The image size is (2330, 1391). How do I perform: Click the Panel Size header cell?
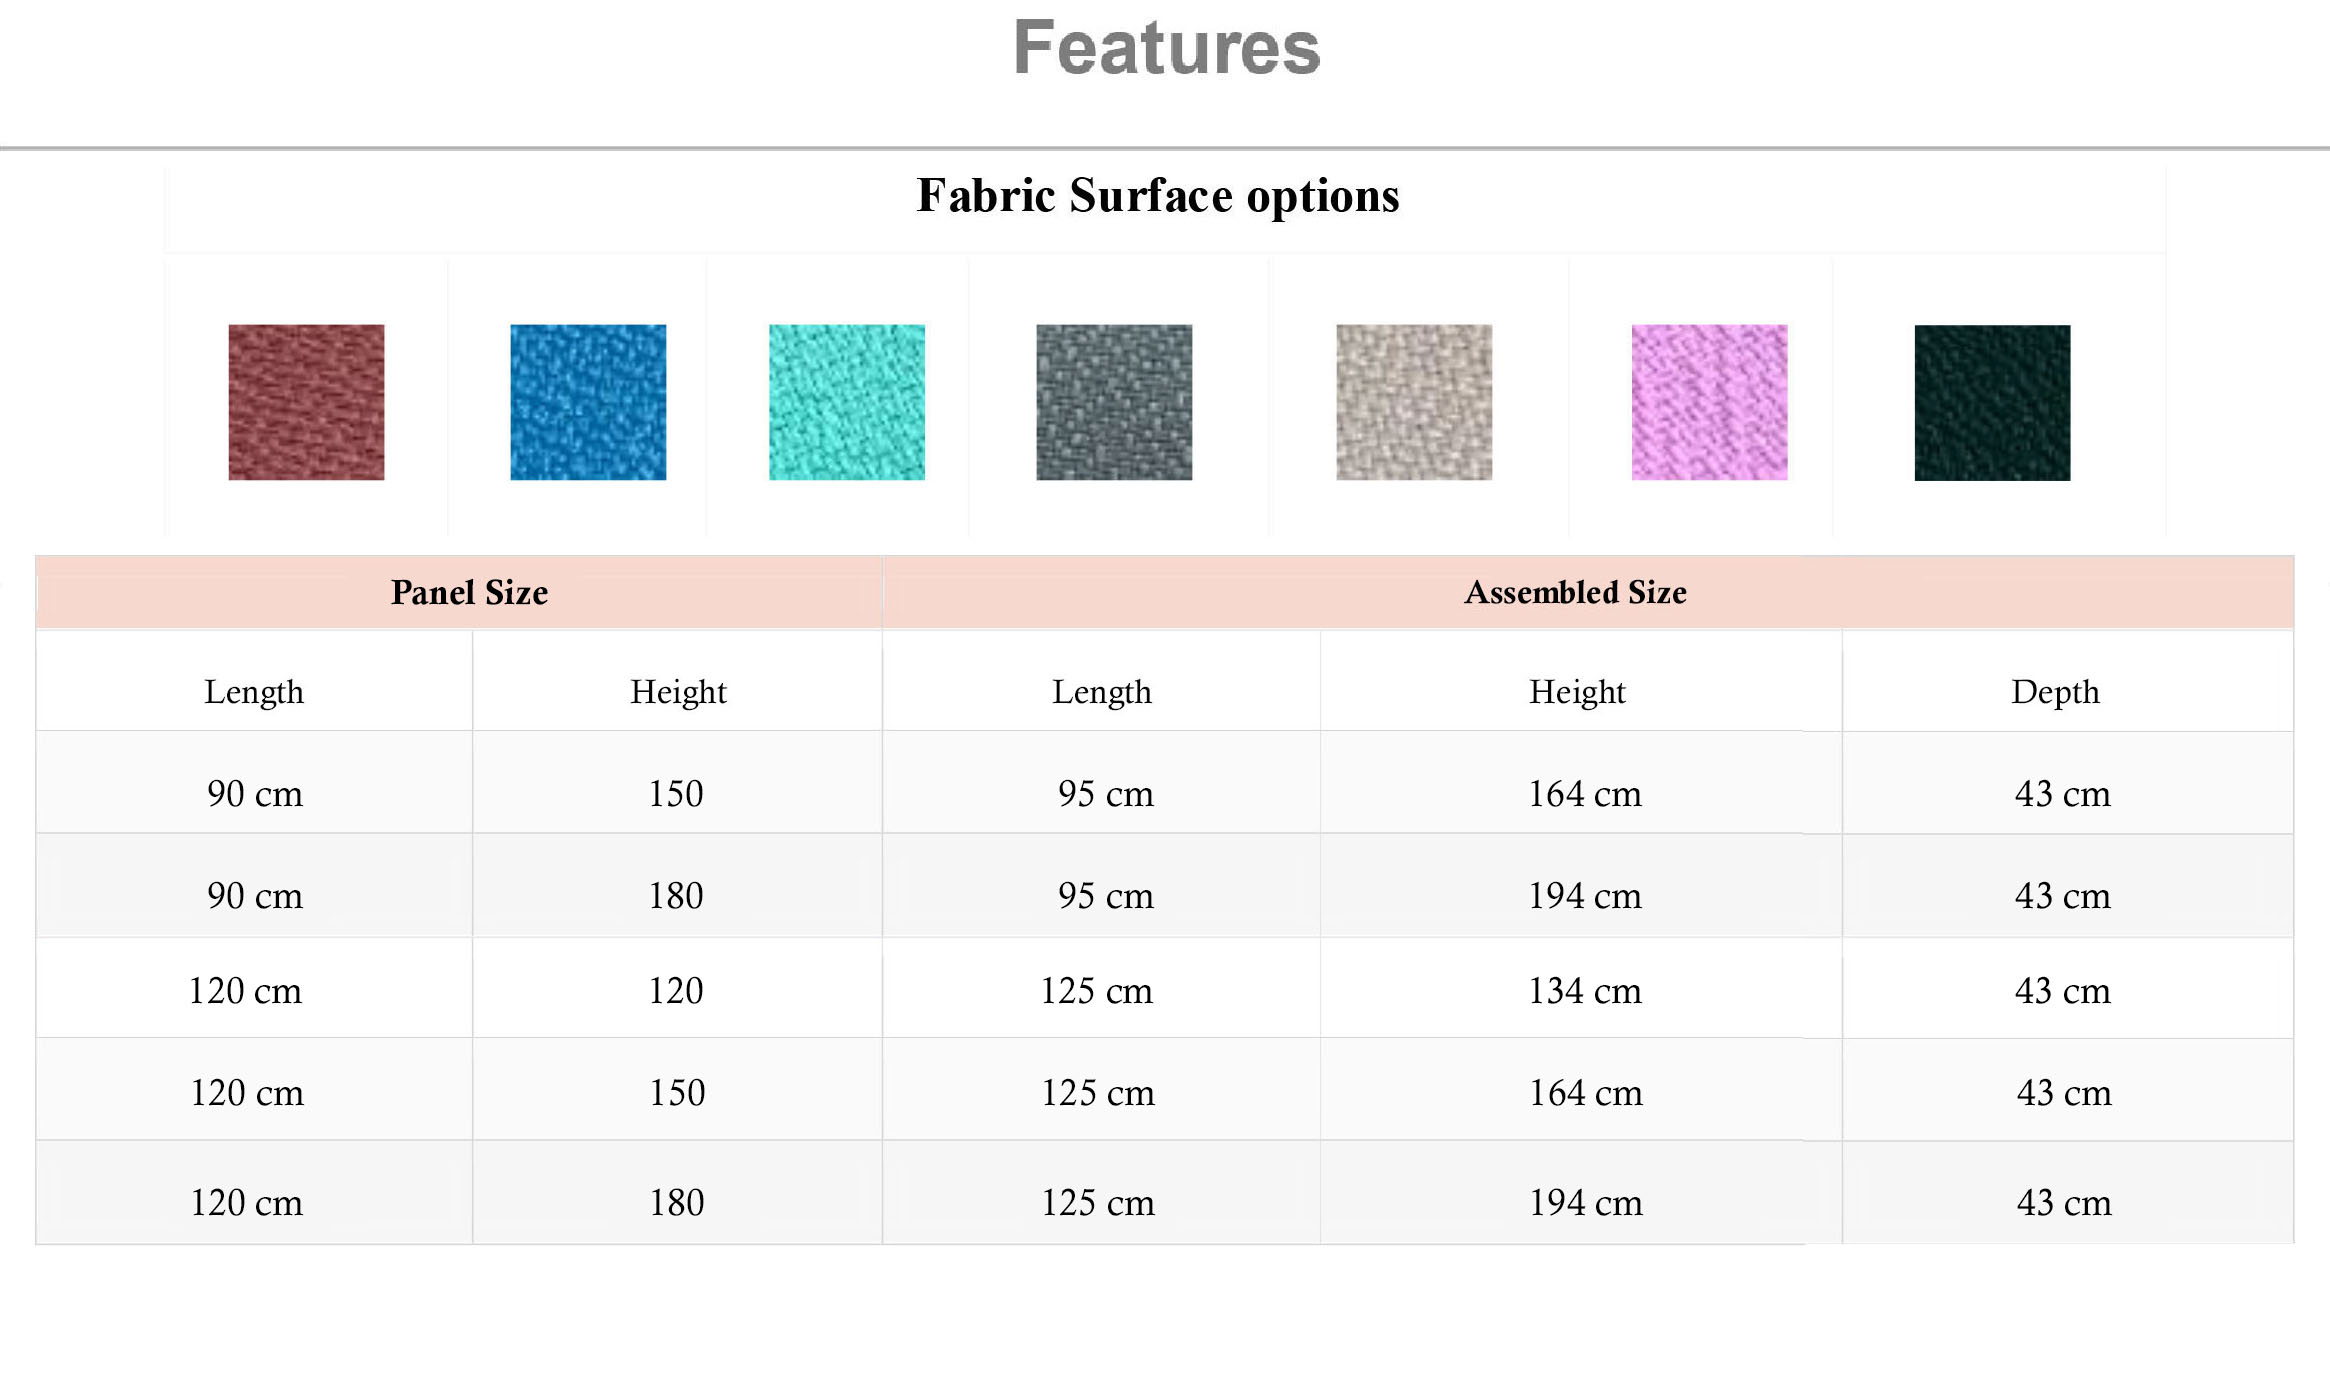pos(459,592)
